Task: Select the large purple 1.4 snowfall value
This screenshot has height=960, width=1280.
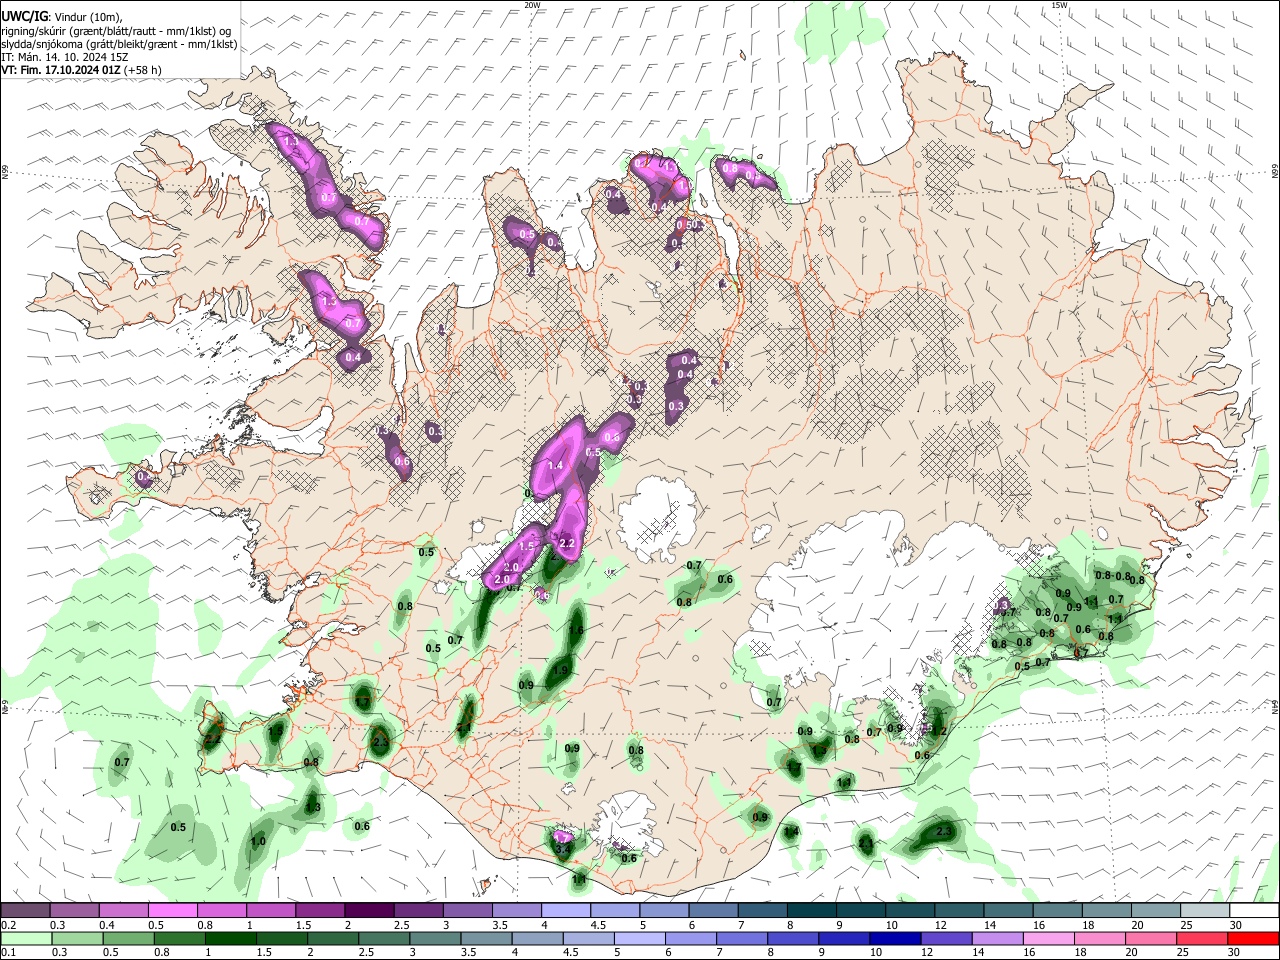Action: tap(556, 466)
